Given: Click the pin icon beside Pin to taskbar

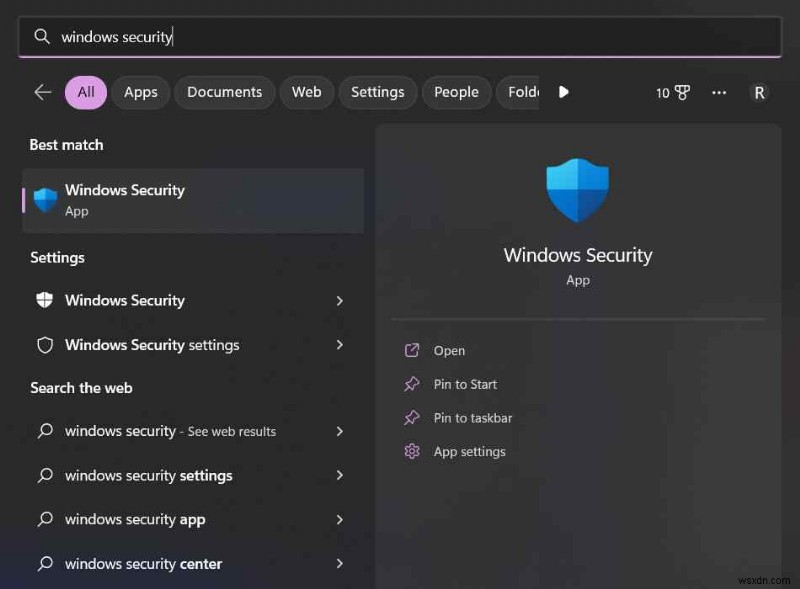Looking at the screenshot, I should click(412, 418).
